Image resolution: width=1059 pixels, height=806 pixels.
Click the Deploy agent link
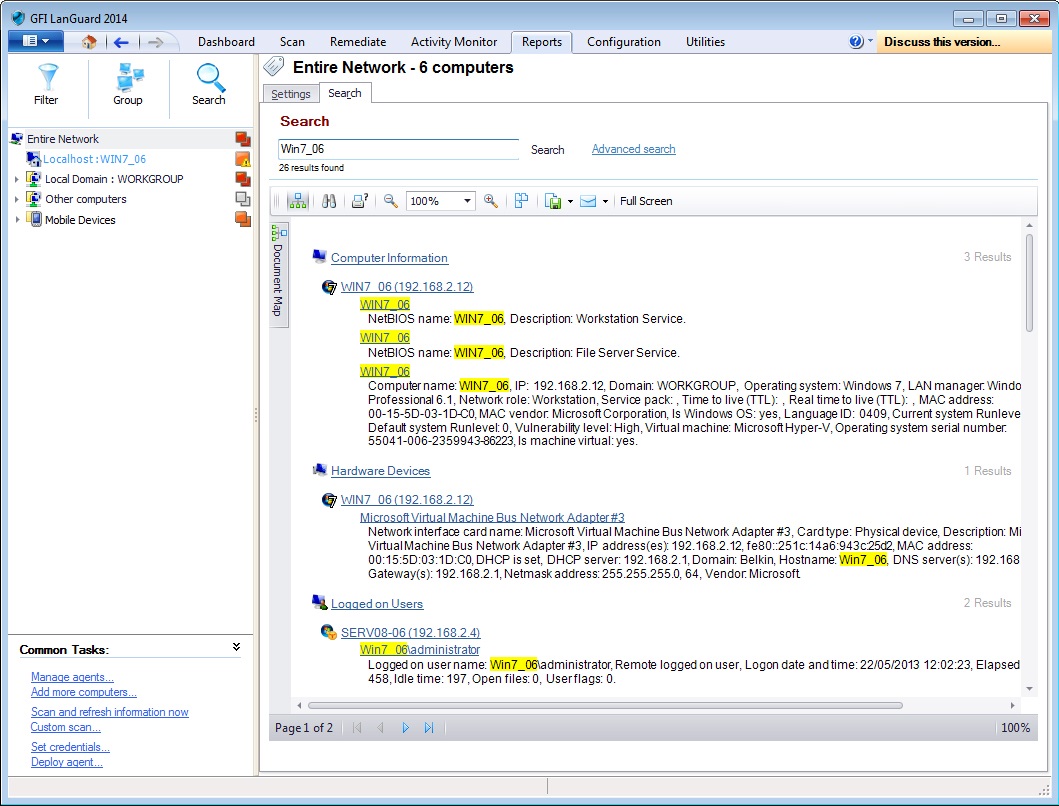click(67, 762)
